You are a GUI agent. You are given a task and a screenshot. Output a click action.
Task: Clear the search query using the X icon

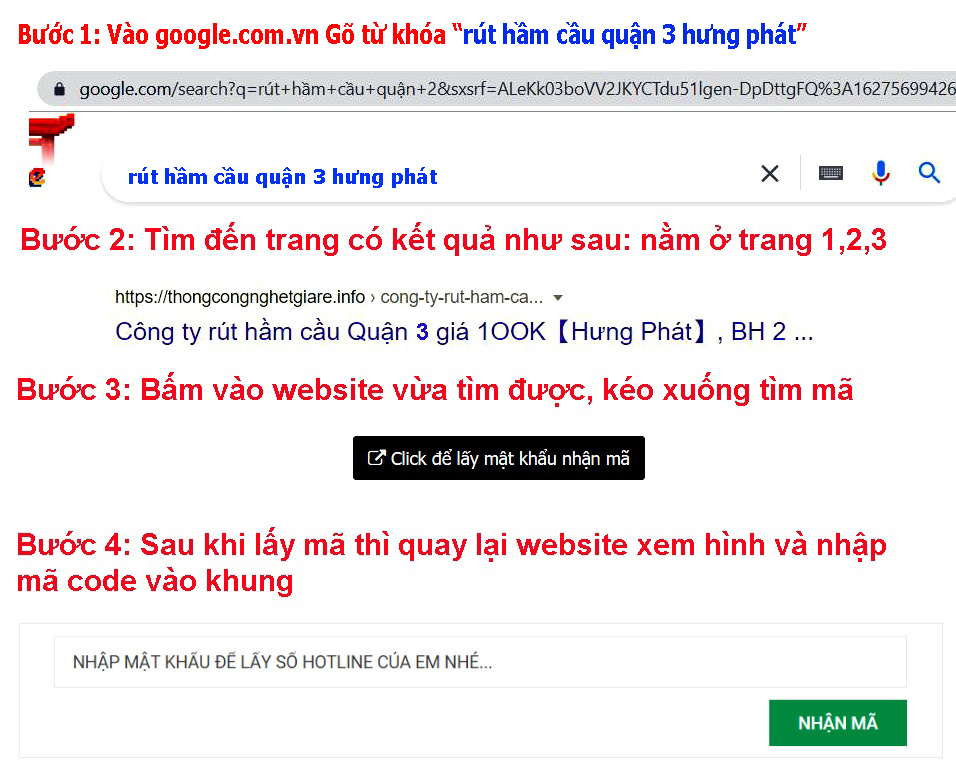pyautogui.click(x=769, y=173)
